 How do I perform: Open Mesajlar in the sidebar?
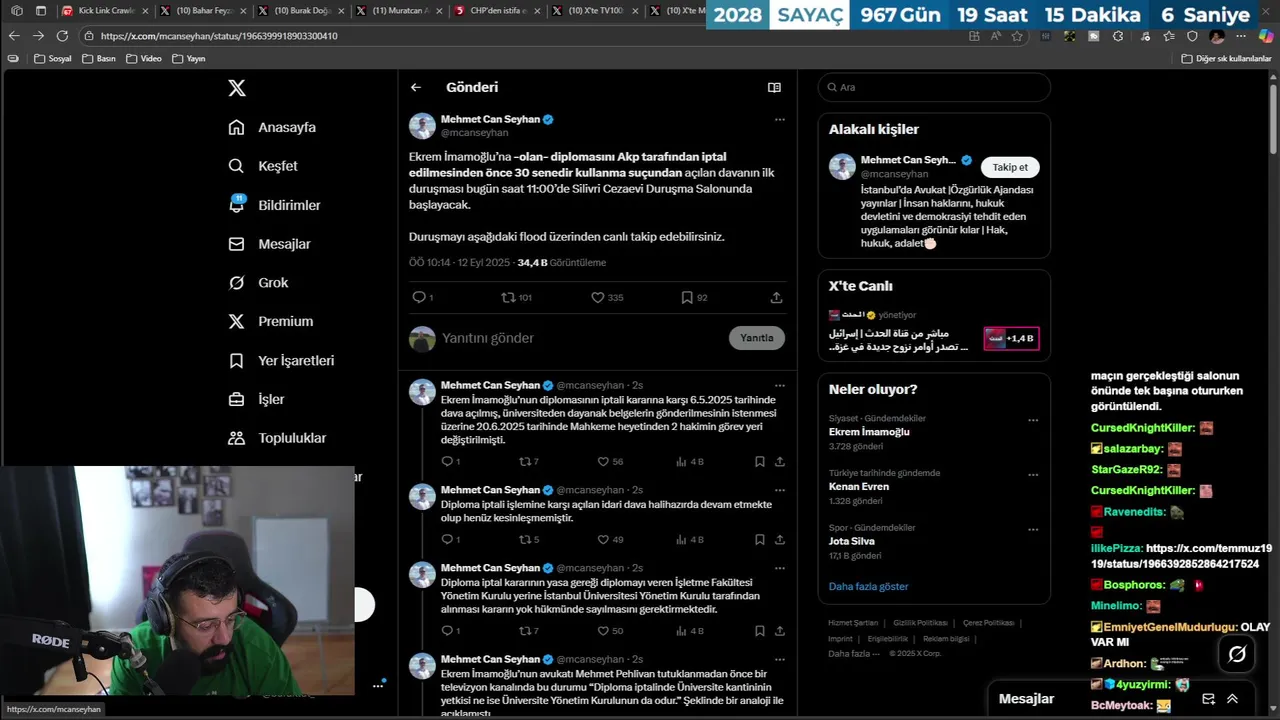(x=269, y=244)
